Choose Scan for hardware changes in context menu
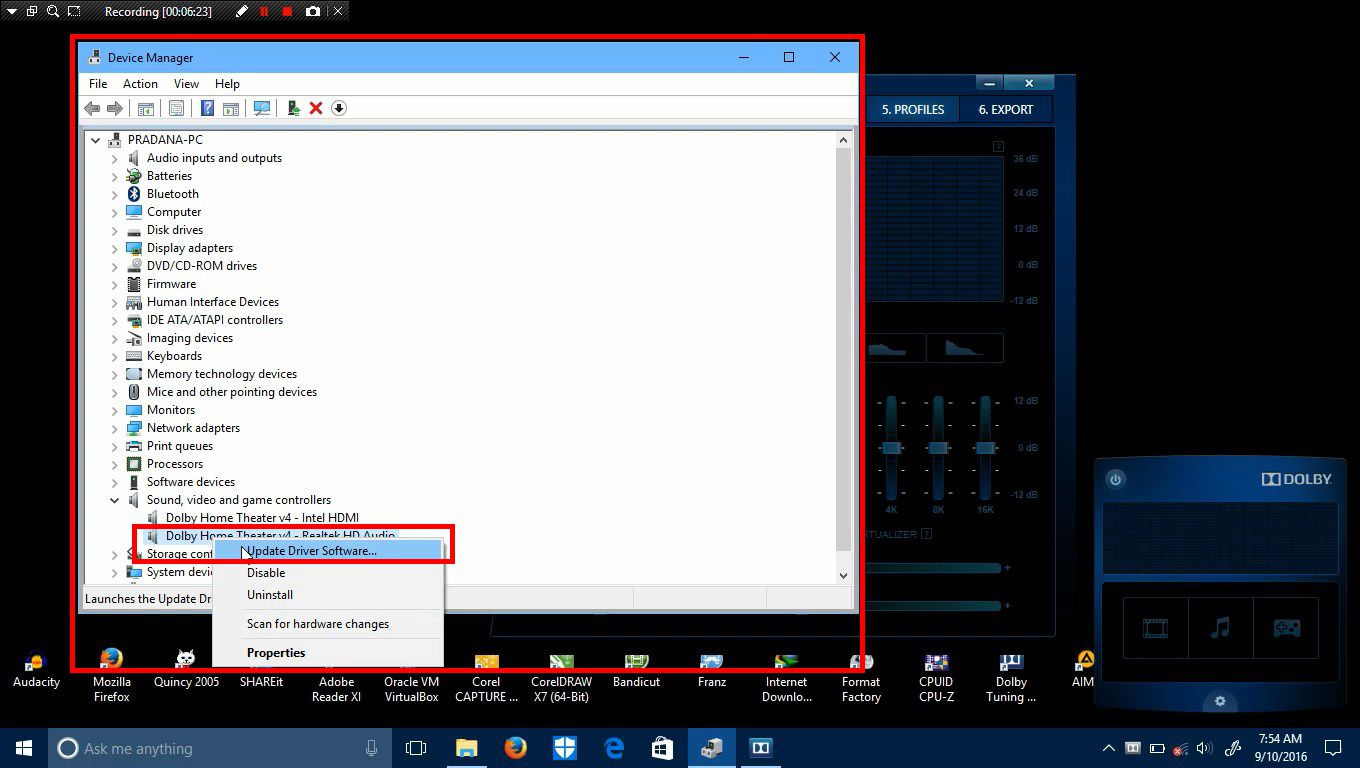The image size is (1360, 768). coord(328,624)
